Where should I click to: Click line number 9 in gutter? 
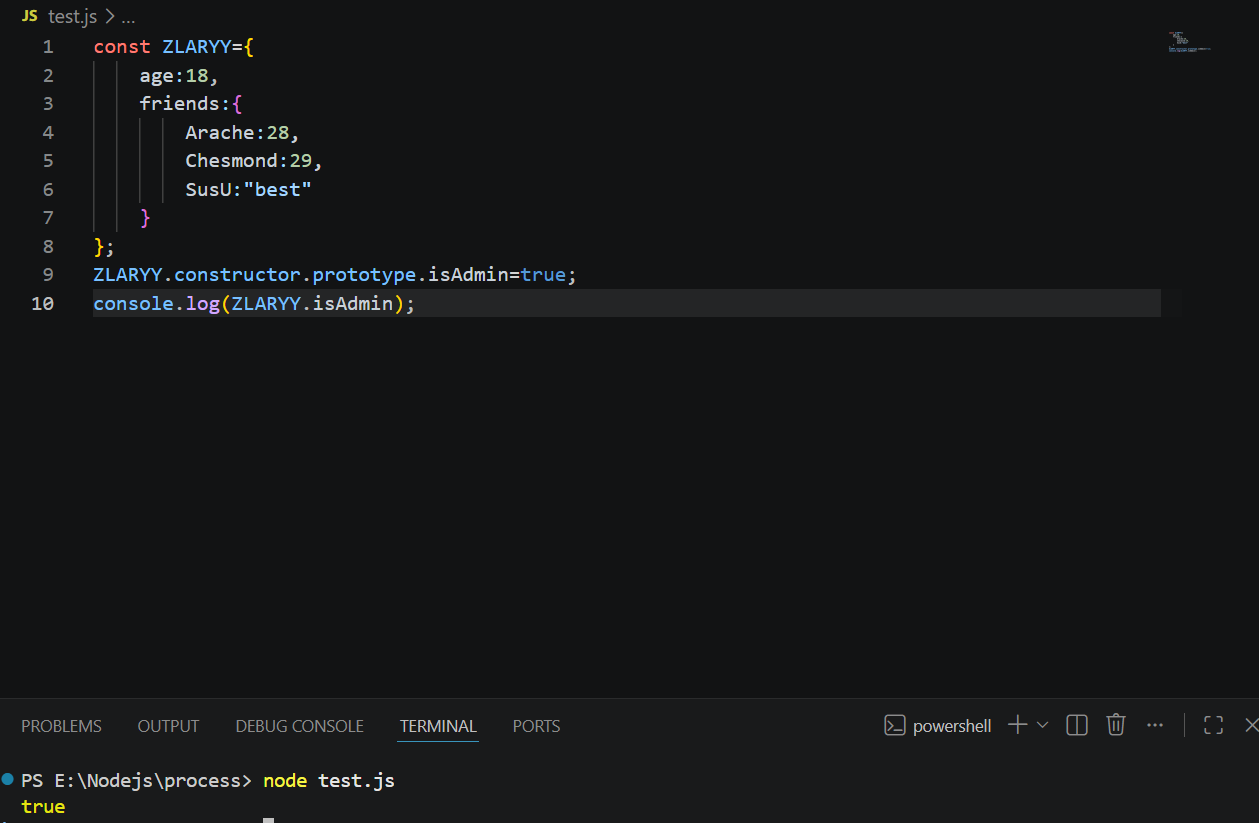coord(48,274)
